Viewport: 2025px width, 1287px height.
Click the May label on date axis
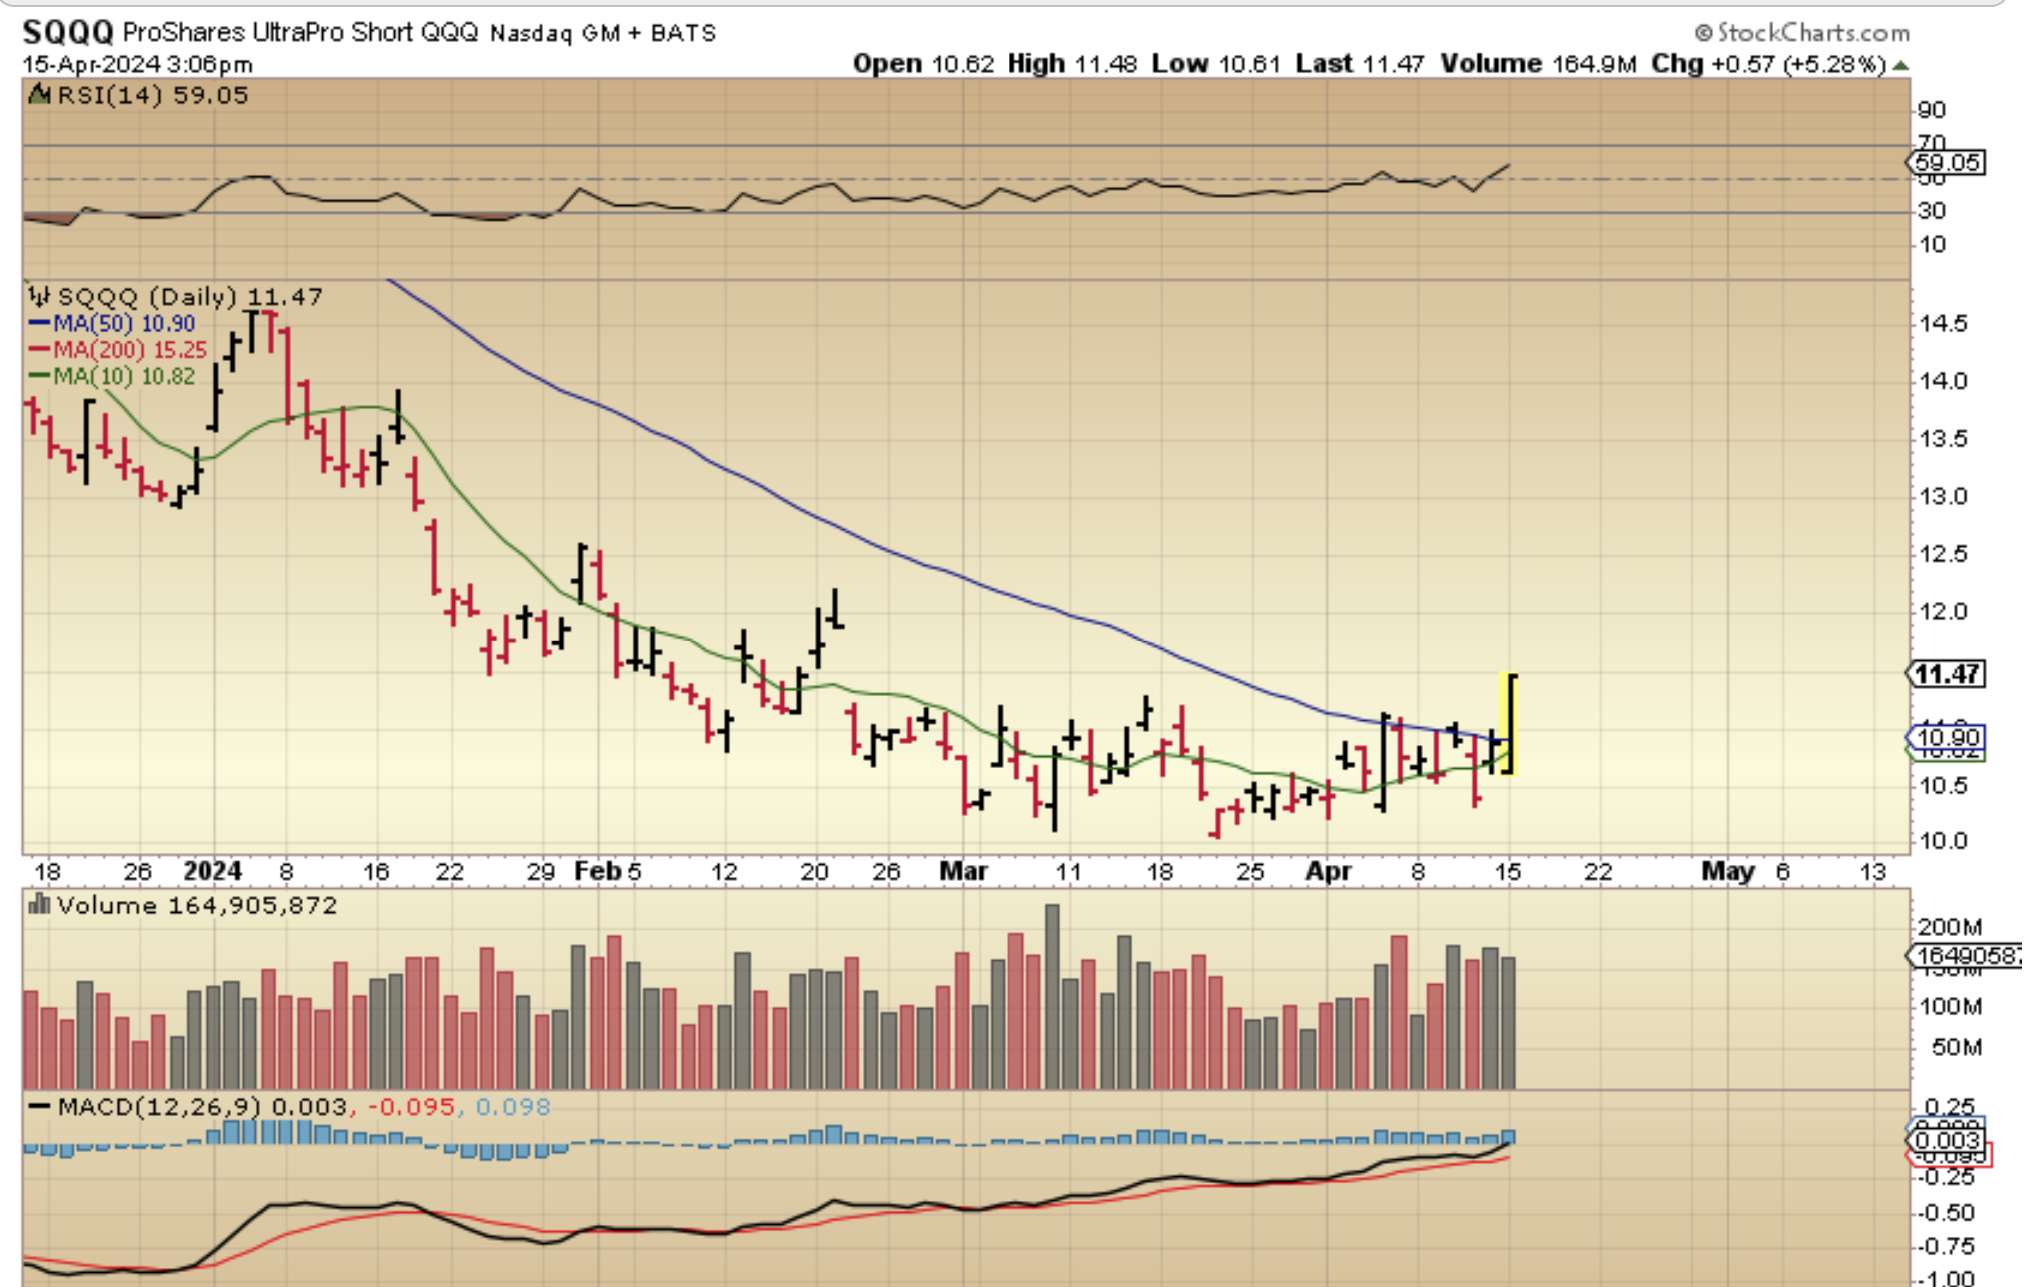[x=1728, y=872]
